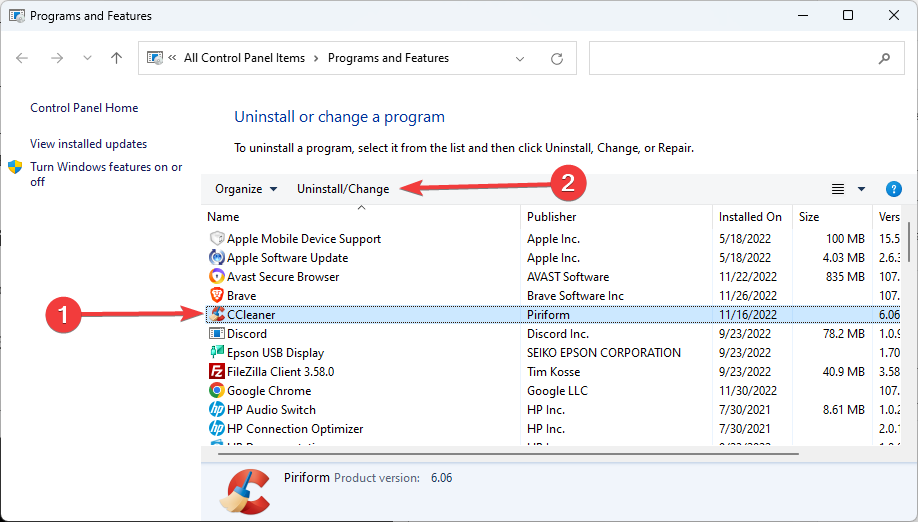918x522 pixels.
Task: Refresh the Programs and Features list
Action: [557, 58]
